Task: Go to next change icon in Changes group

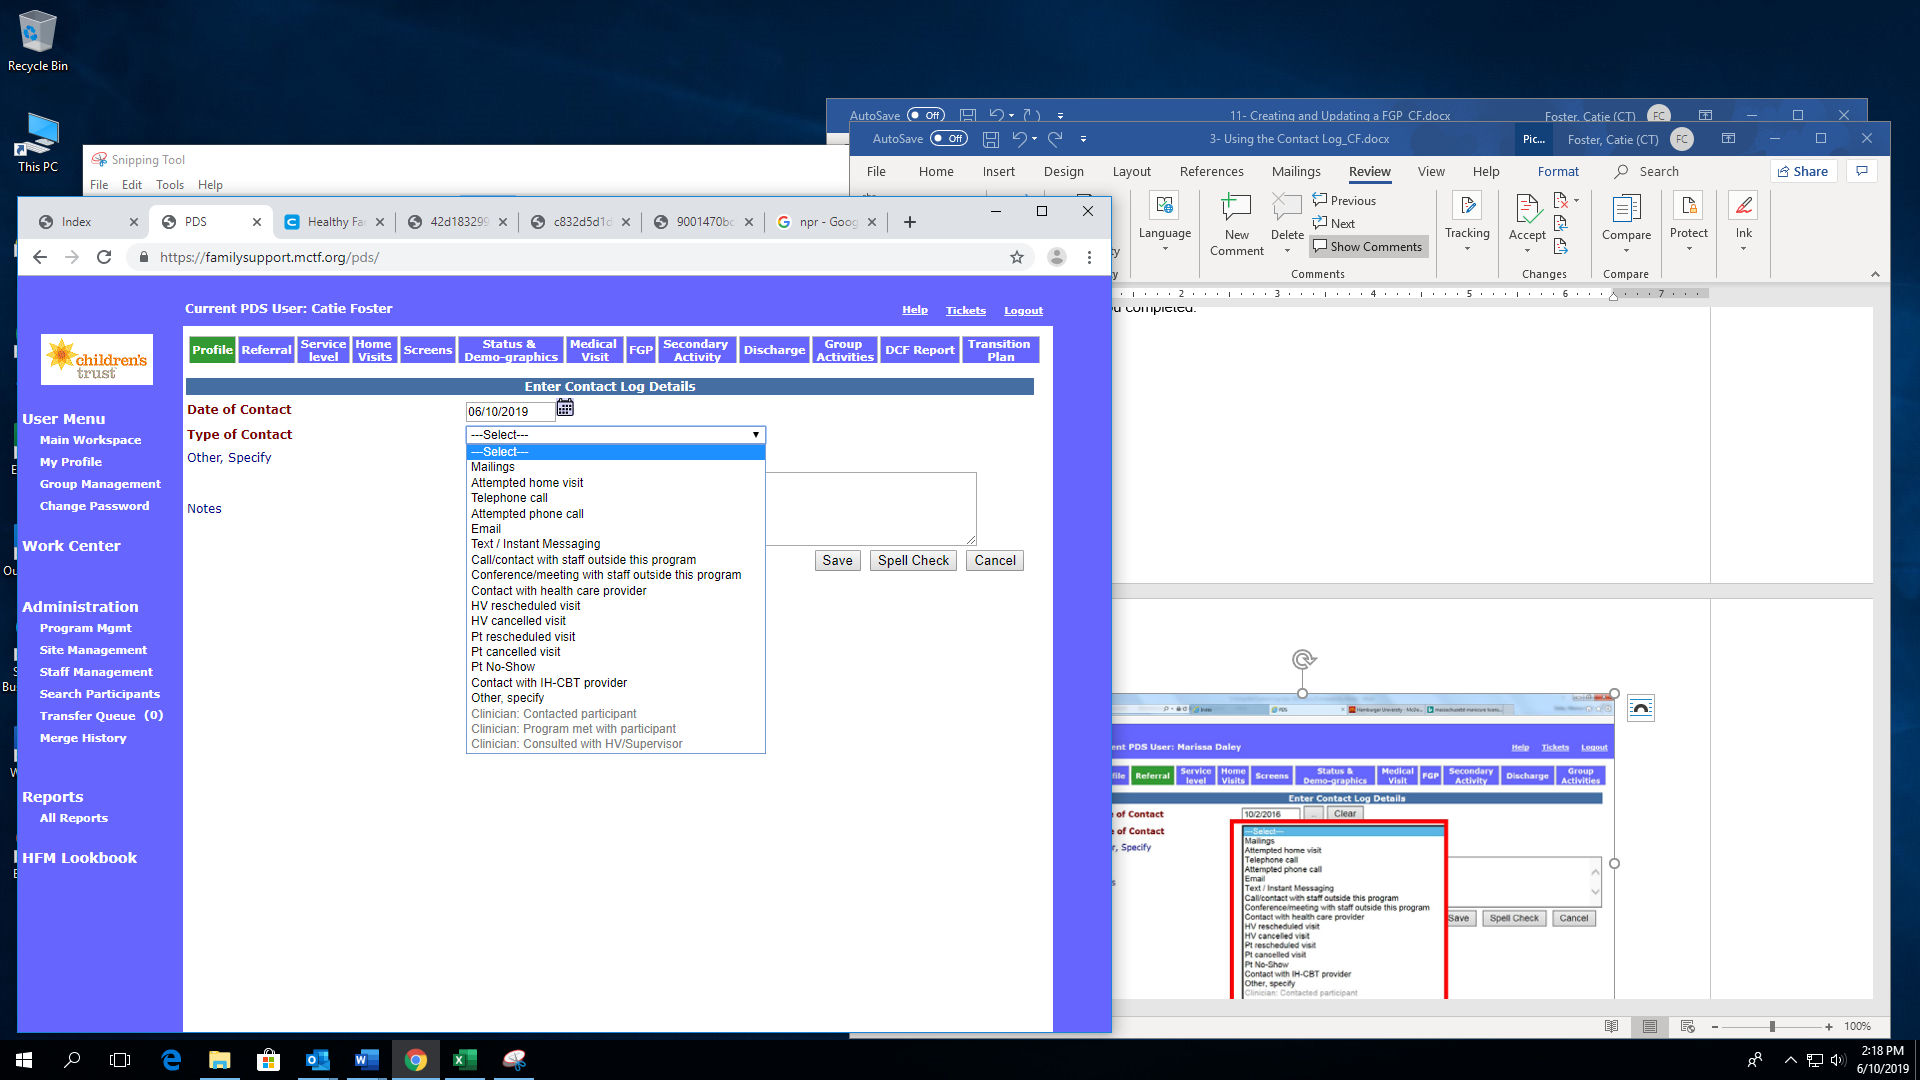Action: pyautogui.click(x=1561, y=246)
